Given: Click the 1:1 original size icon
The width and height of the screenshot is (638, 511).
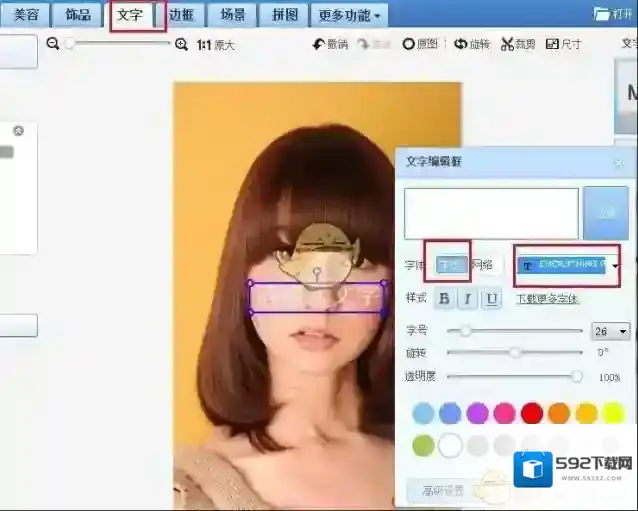Looking at the screenshot, I should pyautogui.click(x=215, y=45).
